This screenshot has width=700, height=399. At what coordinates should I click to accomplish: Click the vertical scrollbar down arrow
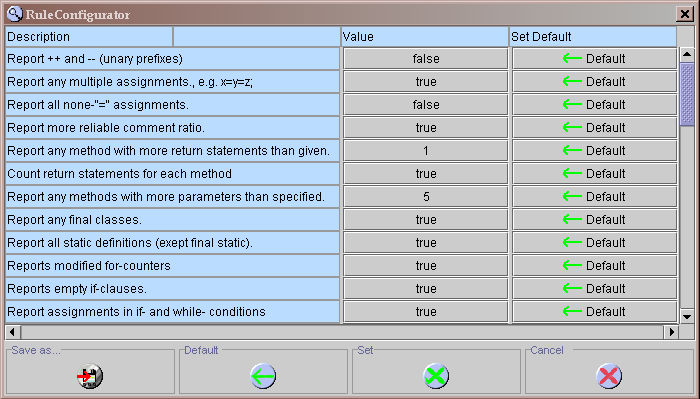(687, 316)
